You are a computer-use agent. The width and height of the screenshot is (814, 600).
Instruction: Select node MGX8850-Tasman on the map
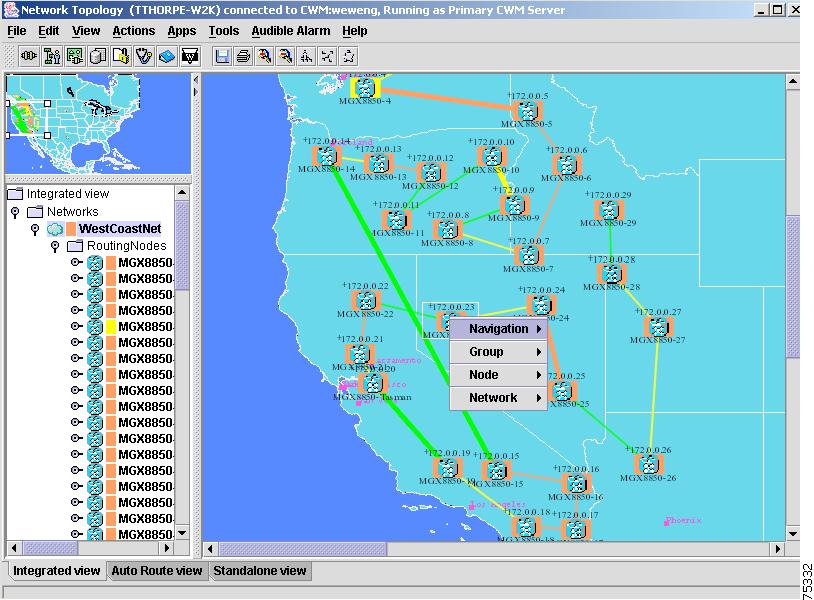click(373, 384)
